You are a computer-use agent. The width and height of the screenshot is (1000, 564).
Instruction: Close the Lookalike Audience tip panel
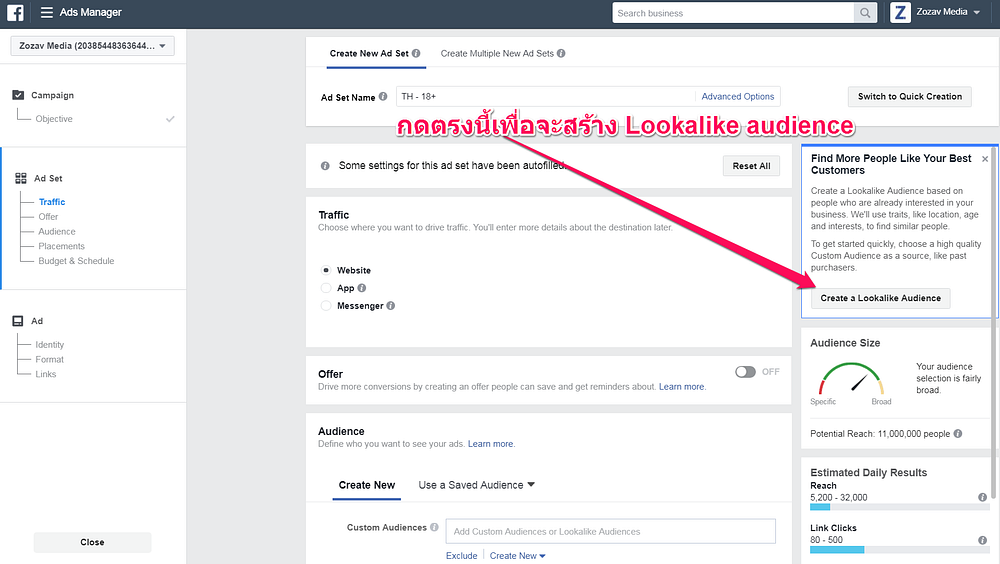click(985, 159)
